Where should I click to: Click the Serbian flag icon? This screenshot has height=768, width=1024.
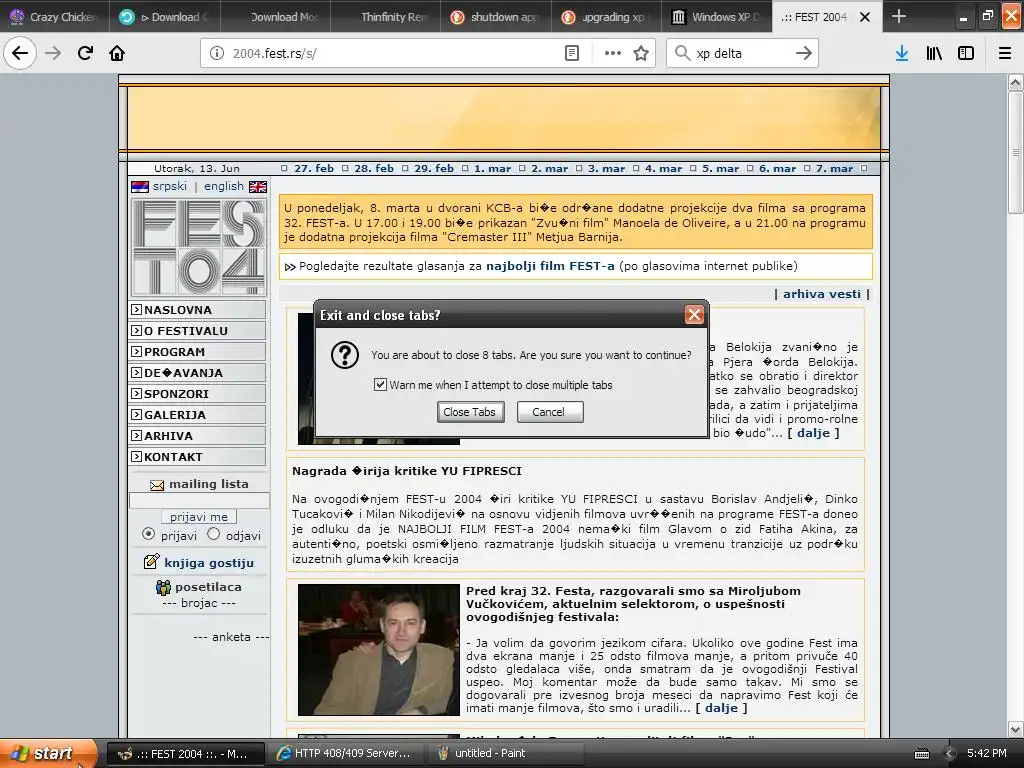click(x=140, y=187)
